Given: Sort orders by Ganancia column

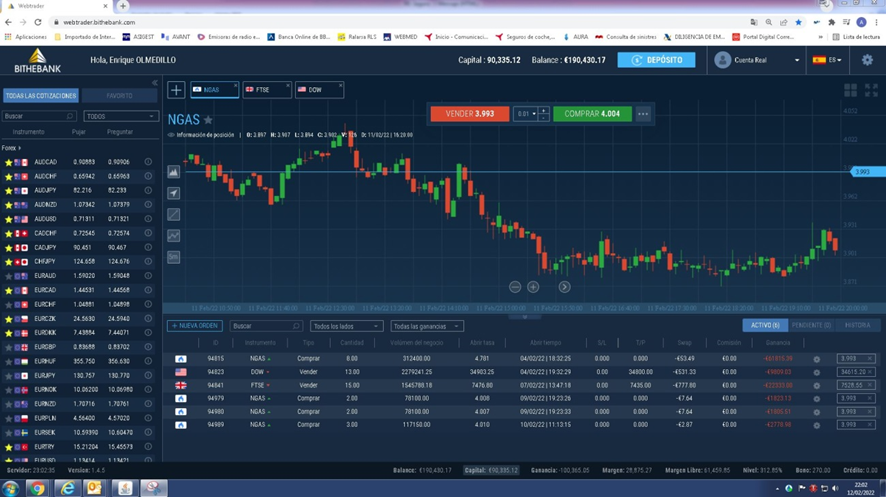Looking at the screenshot, I should click(778, 343).
